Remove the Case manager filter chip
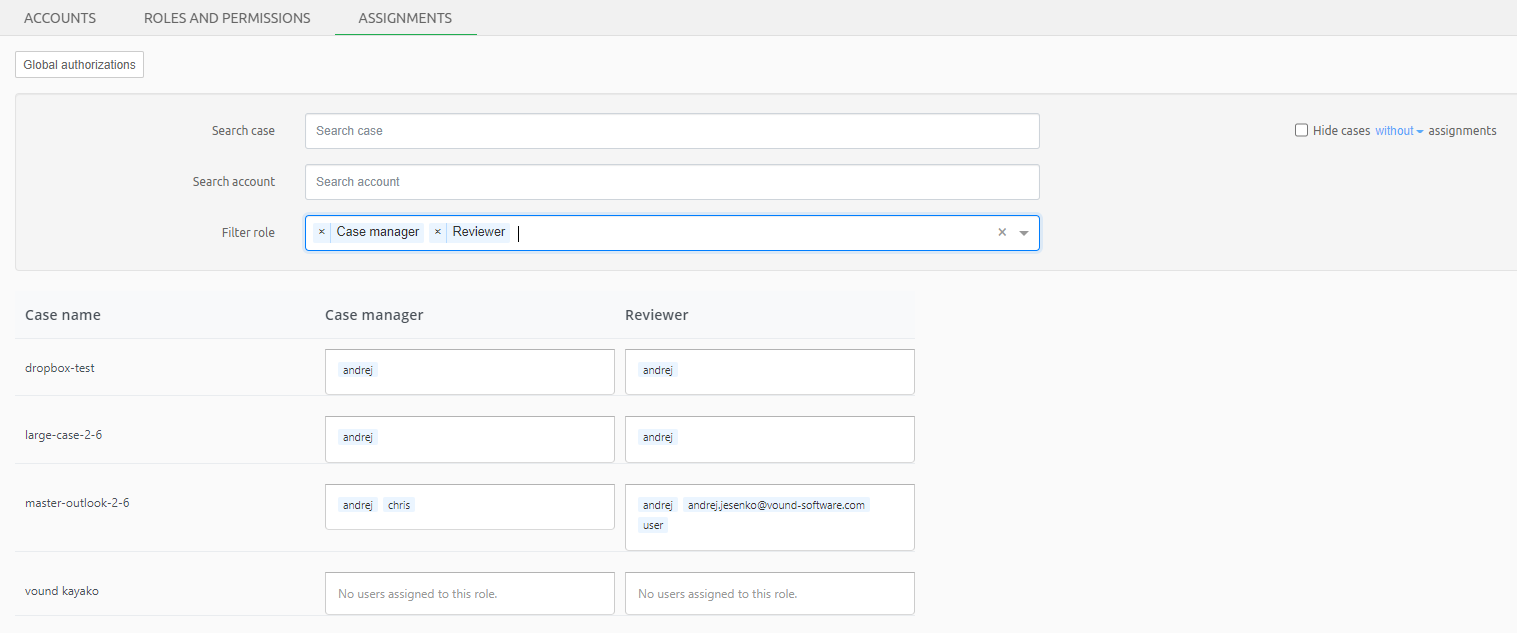The width and height of the screenshot is (1517, 633). pyautogui.click(x=321, y=231)
